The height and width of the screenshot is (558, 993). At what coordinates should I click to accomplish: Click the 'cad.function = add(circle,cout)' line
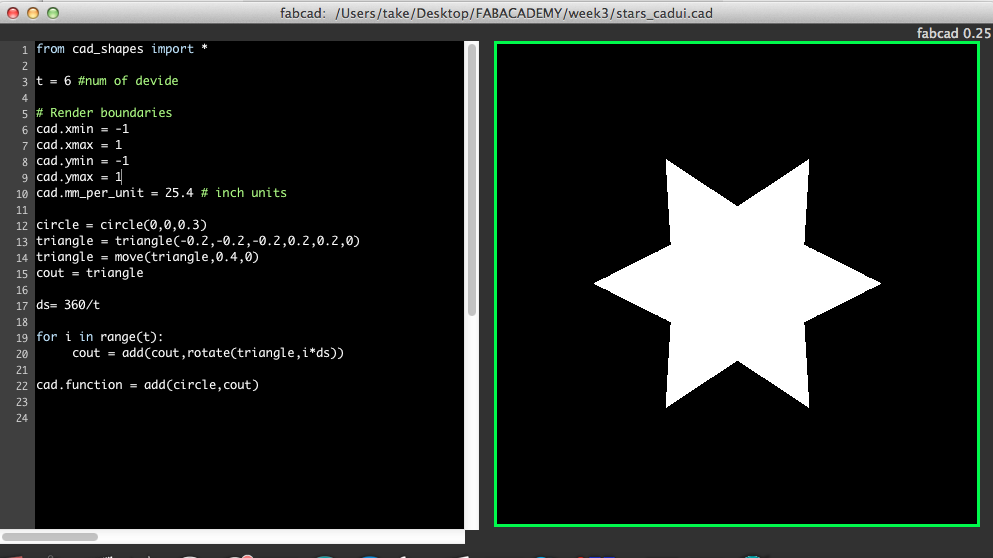point(148,385)
